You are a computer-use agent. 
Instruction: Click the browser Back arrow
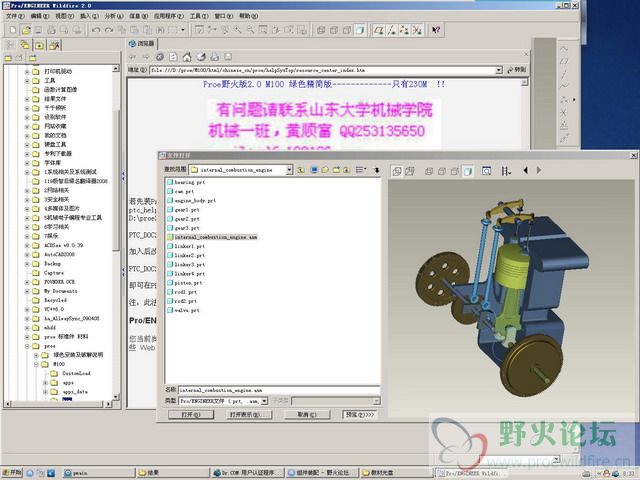click(x=132, y=57)
